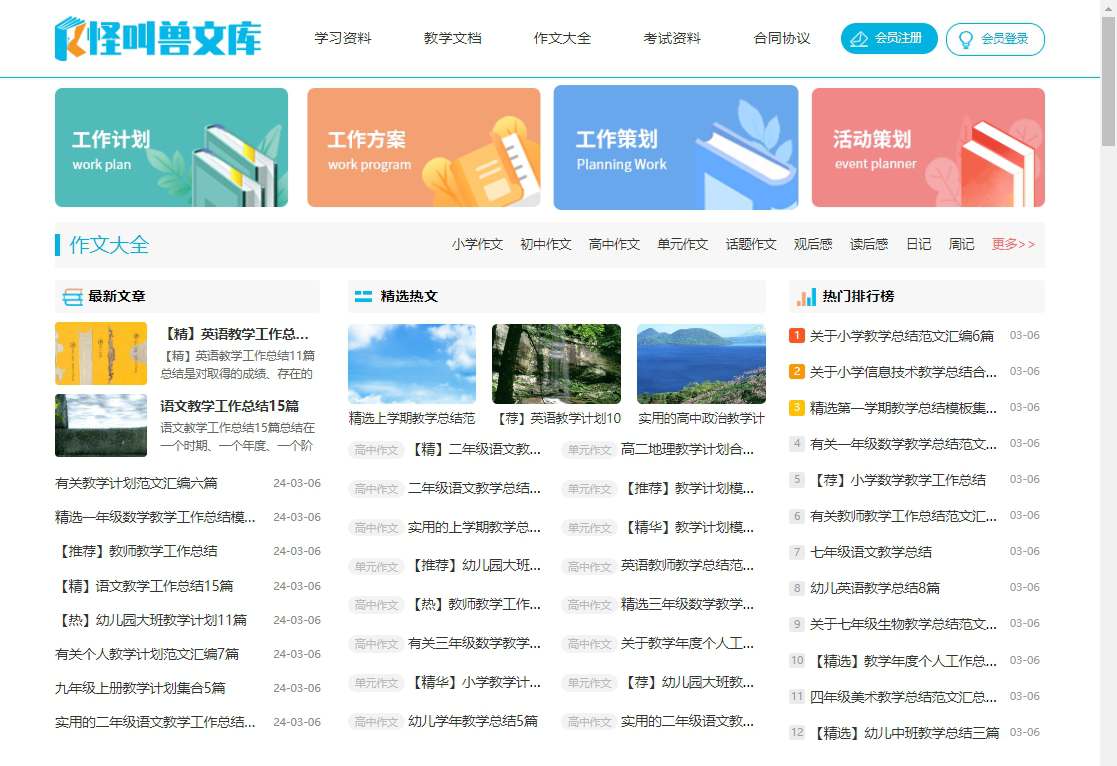Screen dimensions: 1117x766
Task: Open the 工作计划 work plan banner
Action: [171, 148]
